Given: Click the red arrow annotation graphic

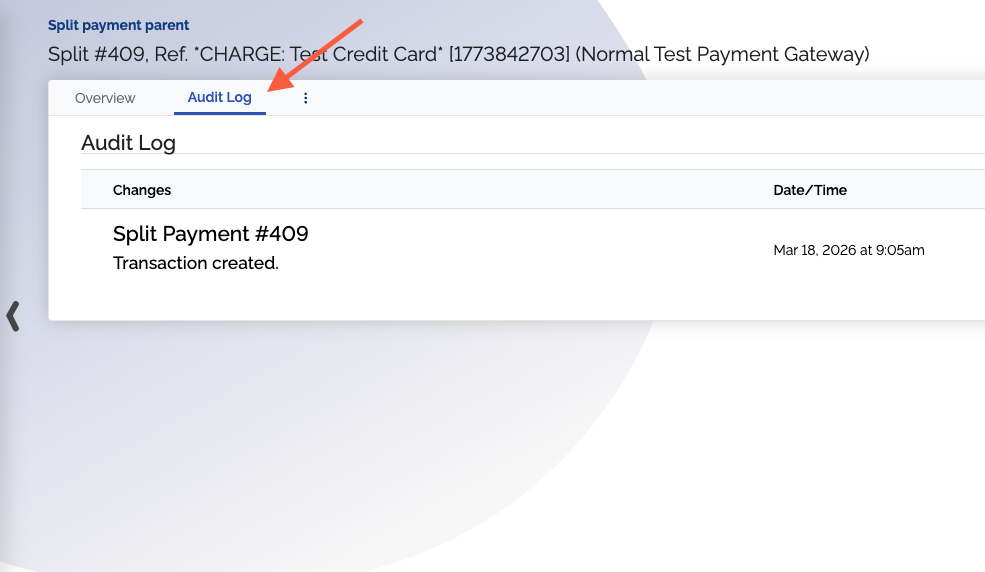Looking at the screenshot, I should pos(318,55).
